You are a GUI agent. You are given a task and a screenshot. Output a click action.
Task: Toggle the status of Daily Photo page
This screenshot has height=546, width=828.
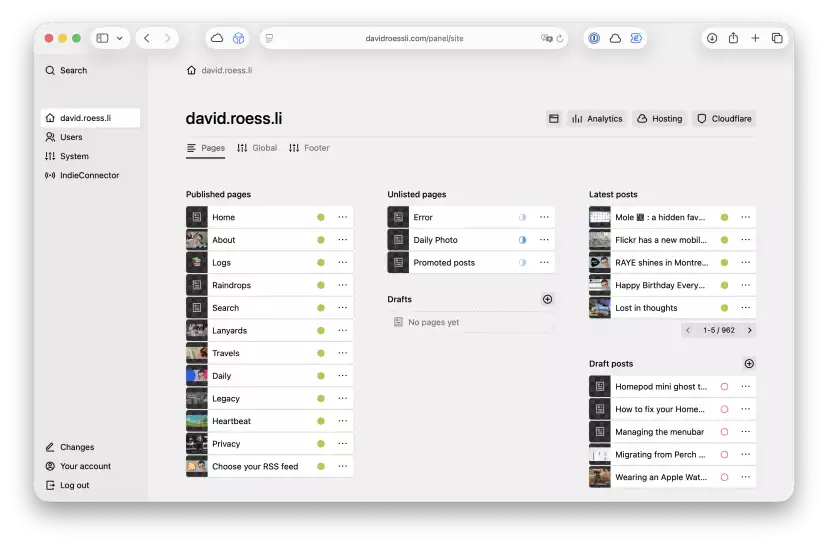[522, 240]
